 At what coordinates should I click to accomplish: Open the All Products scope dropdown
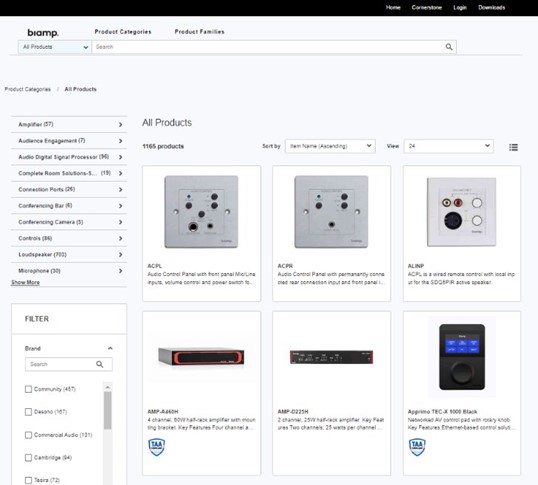55,47
